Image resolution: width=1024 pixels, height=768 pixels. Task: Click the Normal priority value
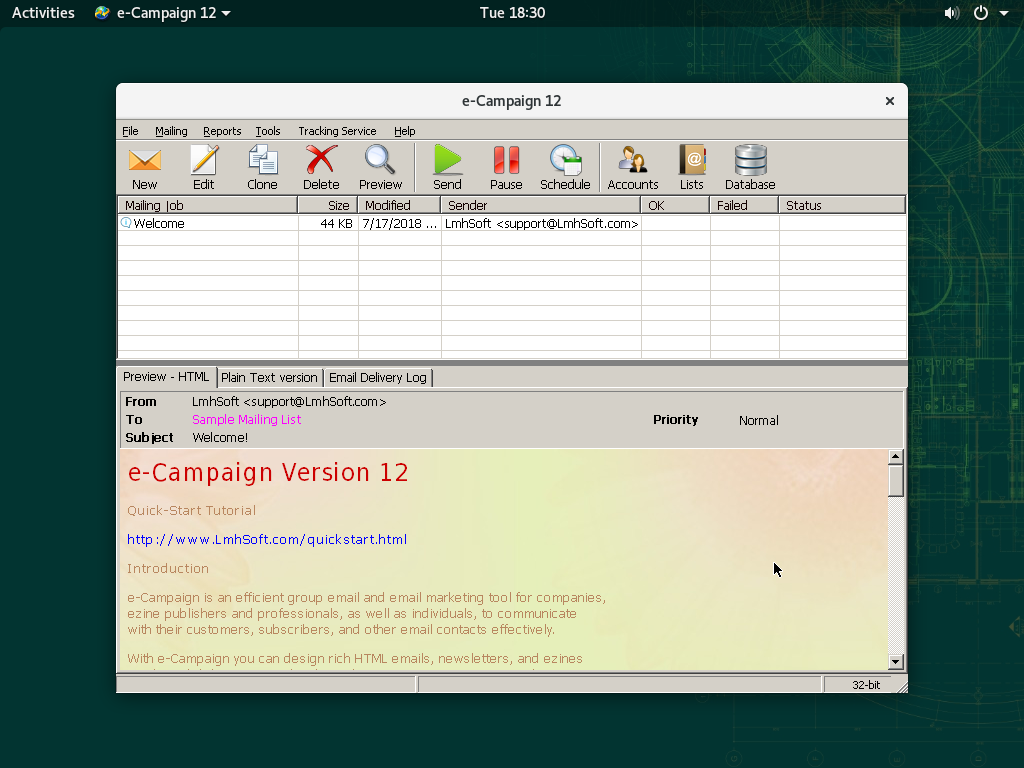(759, 421)
